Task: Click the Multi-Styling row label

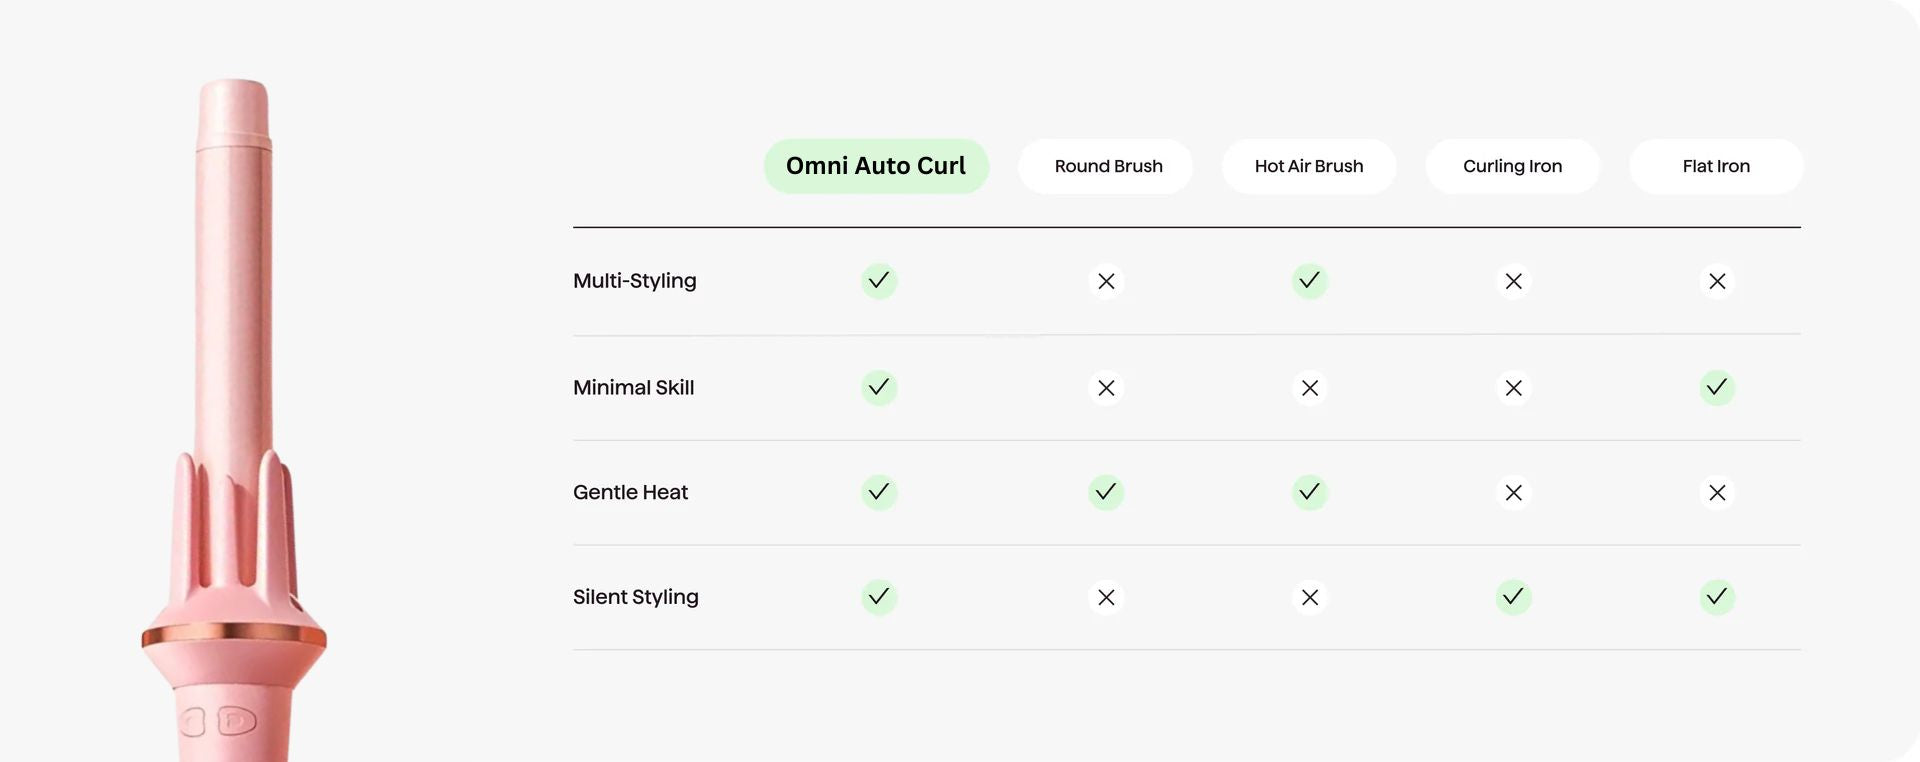Action: (635, 281)
